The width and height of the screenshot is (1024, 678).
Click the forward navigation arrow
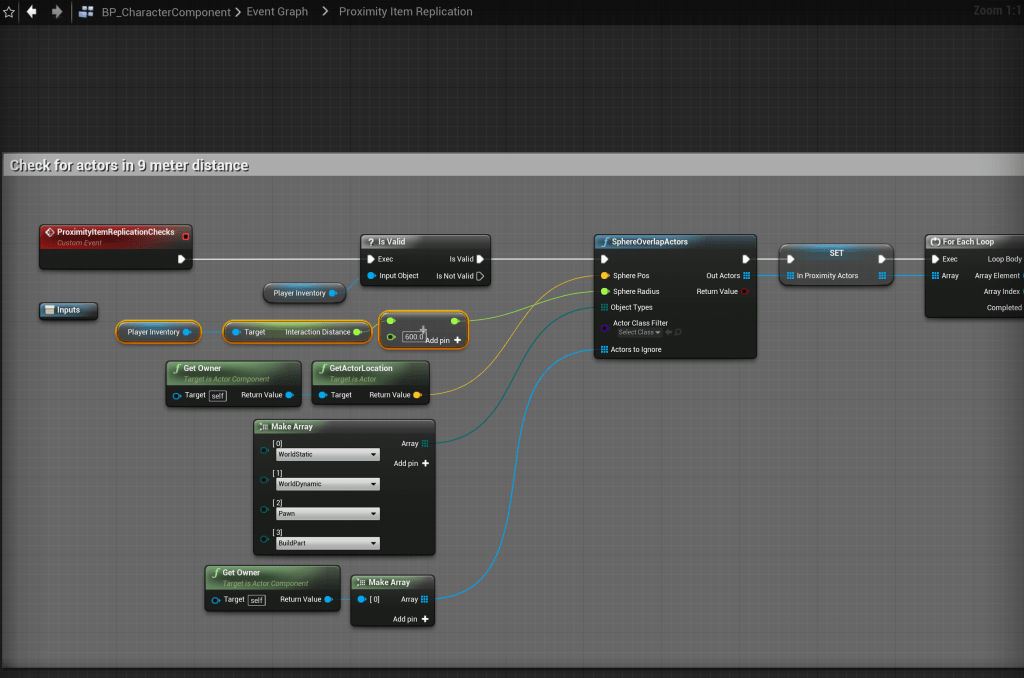pyautogui.click(x=56, y=12)
